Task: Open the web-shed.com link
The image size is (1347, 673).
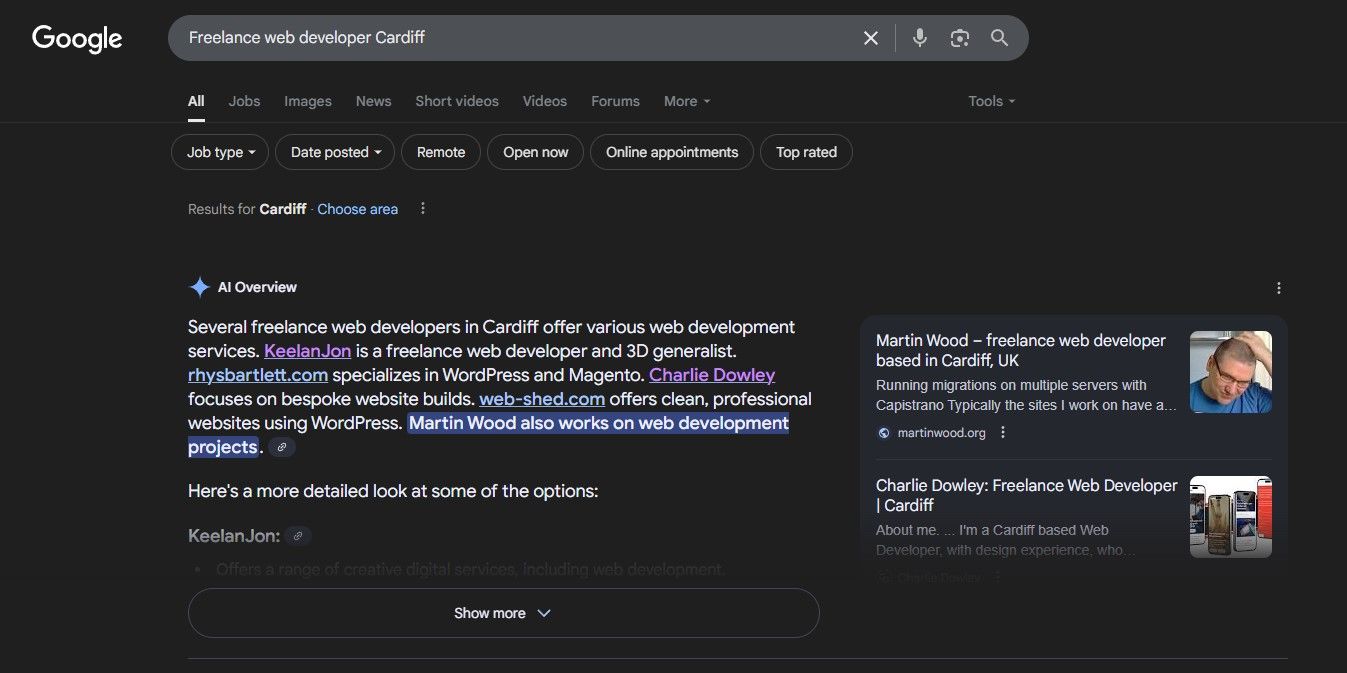Action: click(542, 399)
